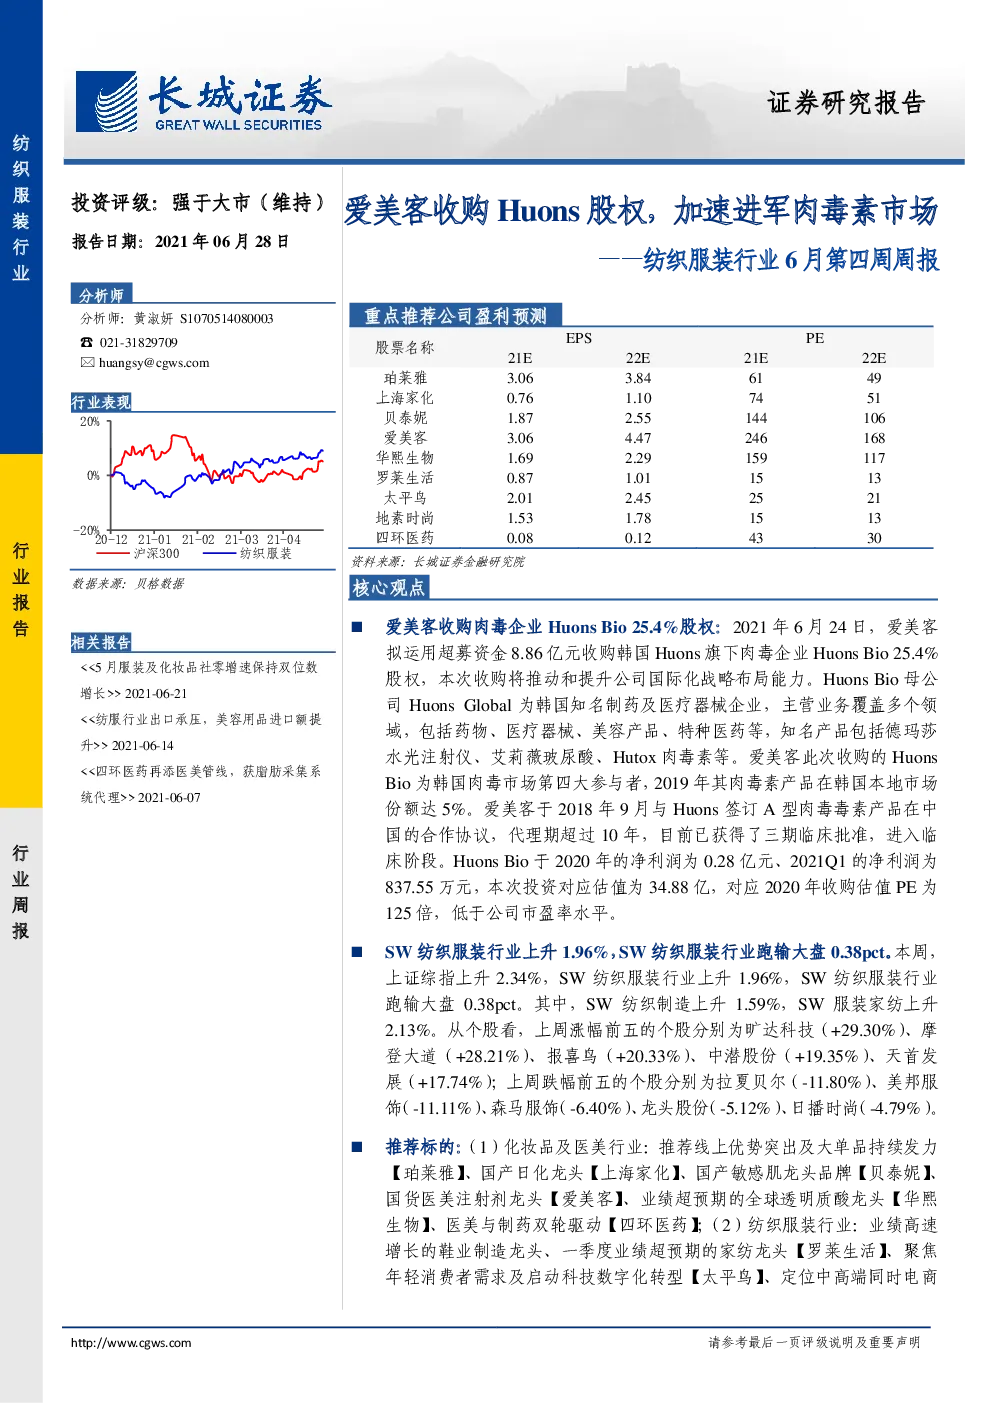
Task: Click the 行业表现 section header
Action: [101, 402]
